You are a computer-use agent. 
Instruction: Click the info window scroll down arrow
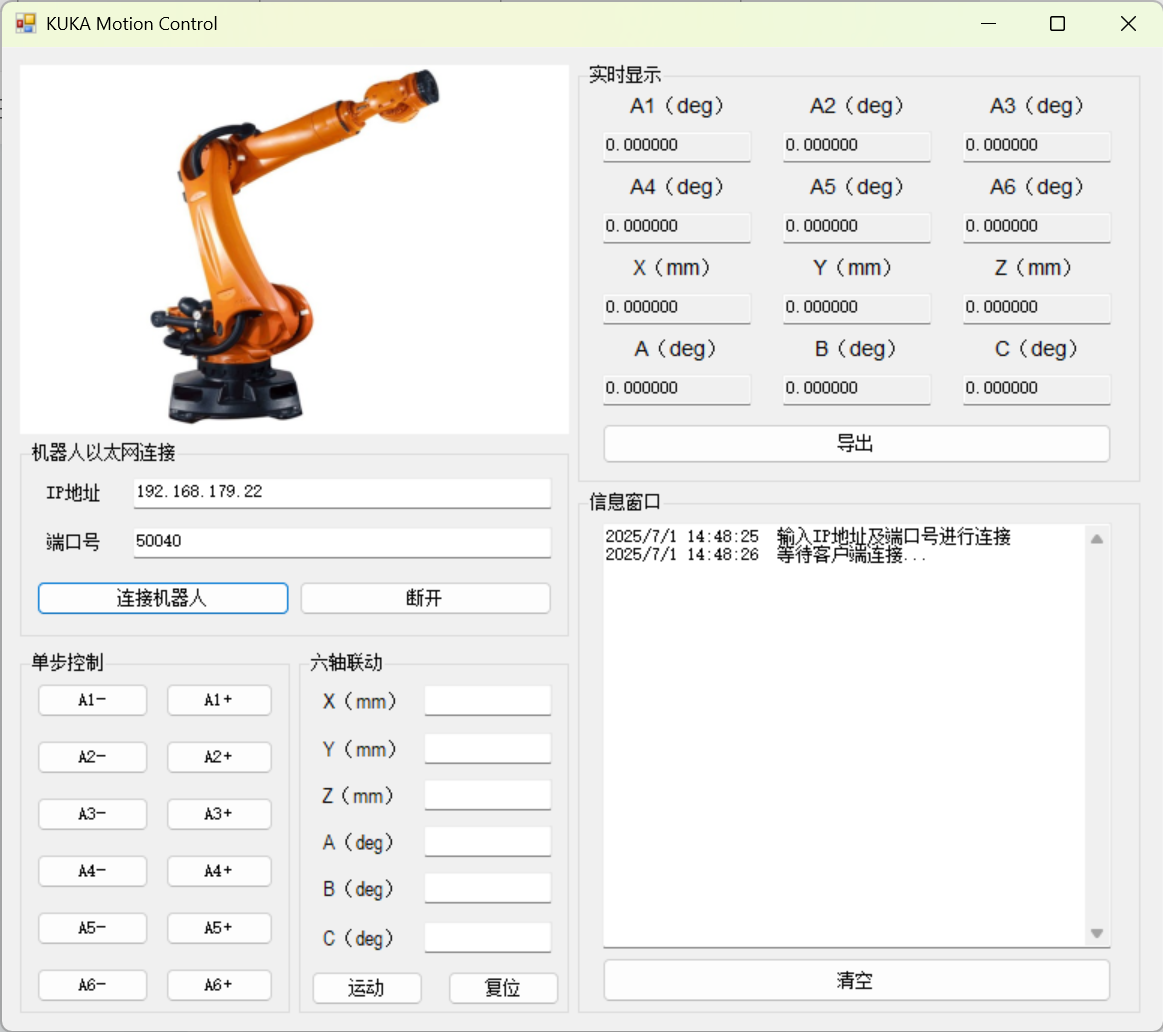coord(1097,933)
